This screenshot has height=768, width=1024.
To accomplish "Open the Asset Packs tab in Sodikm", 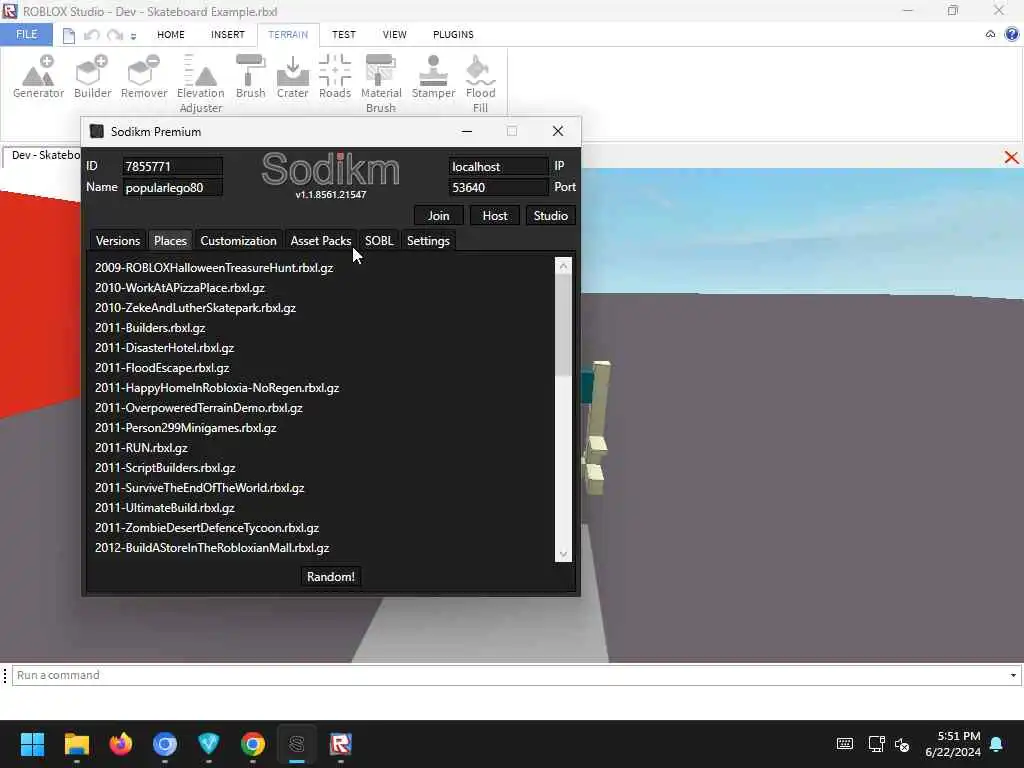I will pos(321,241).
